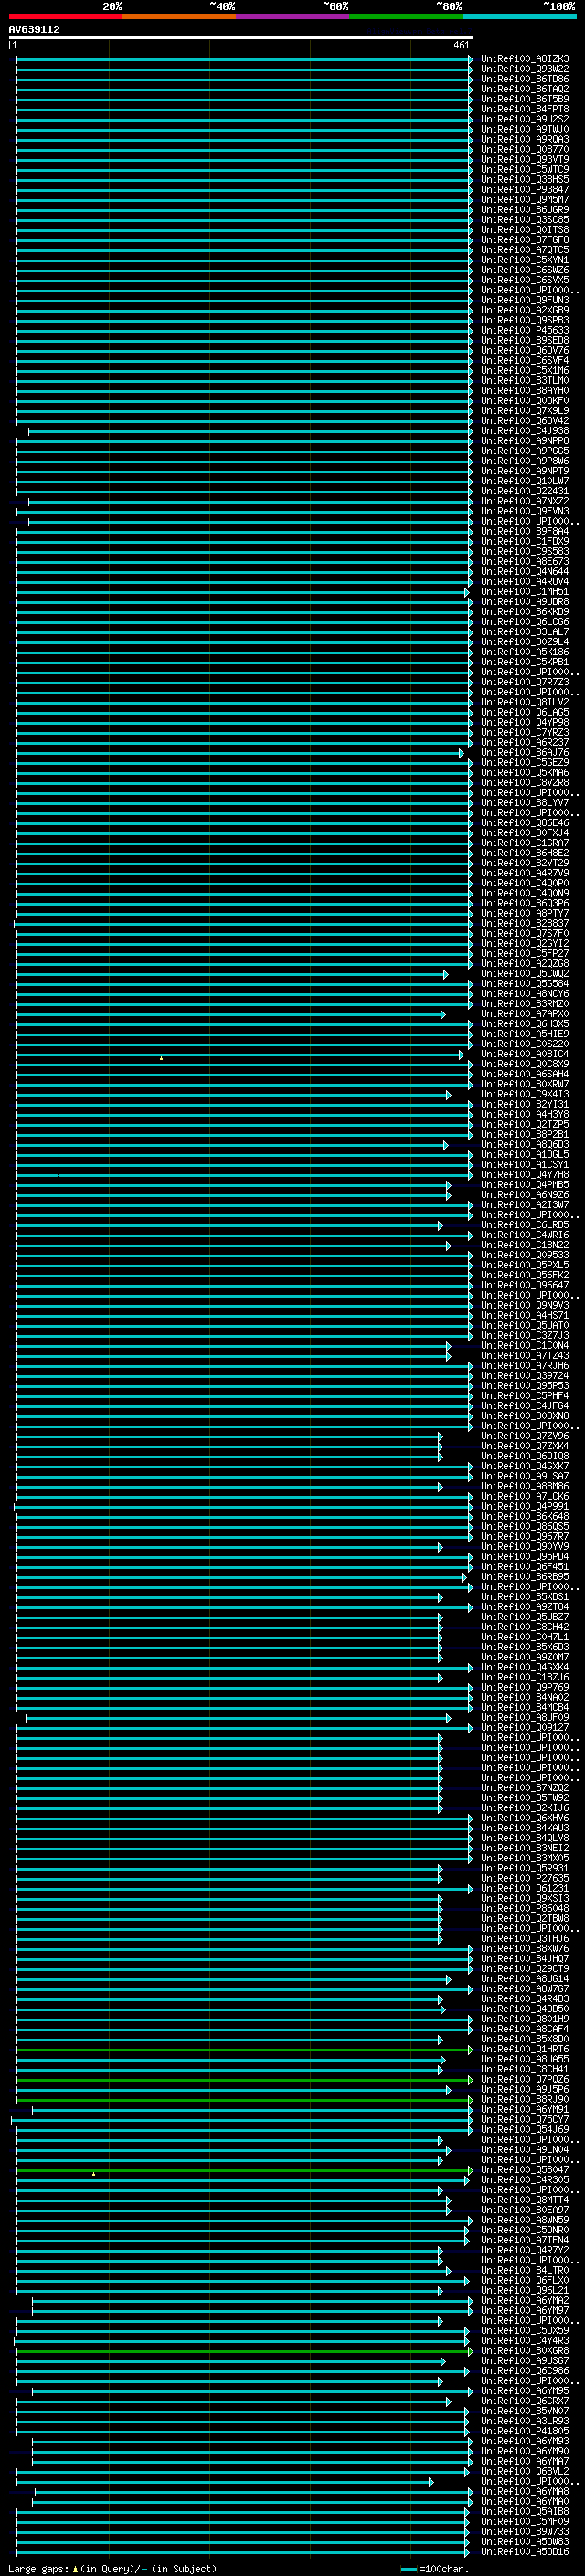Click the alignment bar for UniRef100_C4J938

coord(250,431)
